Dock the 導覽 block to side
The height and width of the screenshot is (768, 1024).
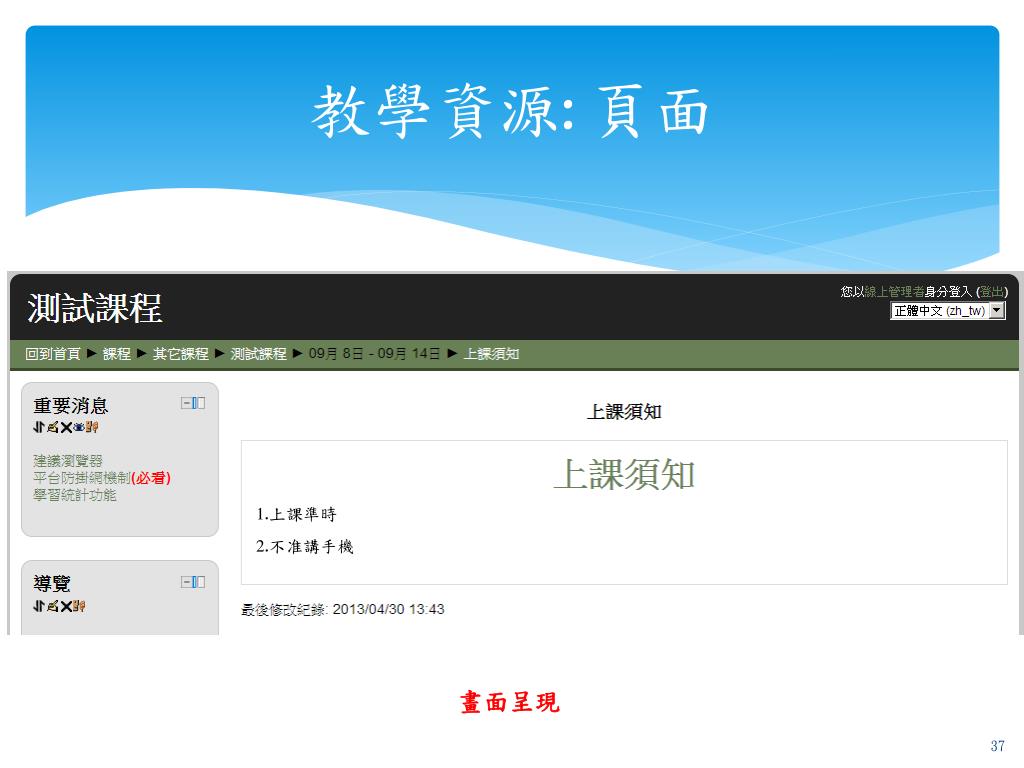199,582
